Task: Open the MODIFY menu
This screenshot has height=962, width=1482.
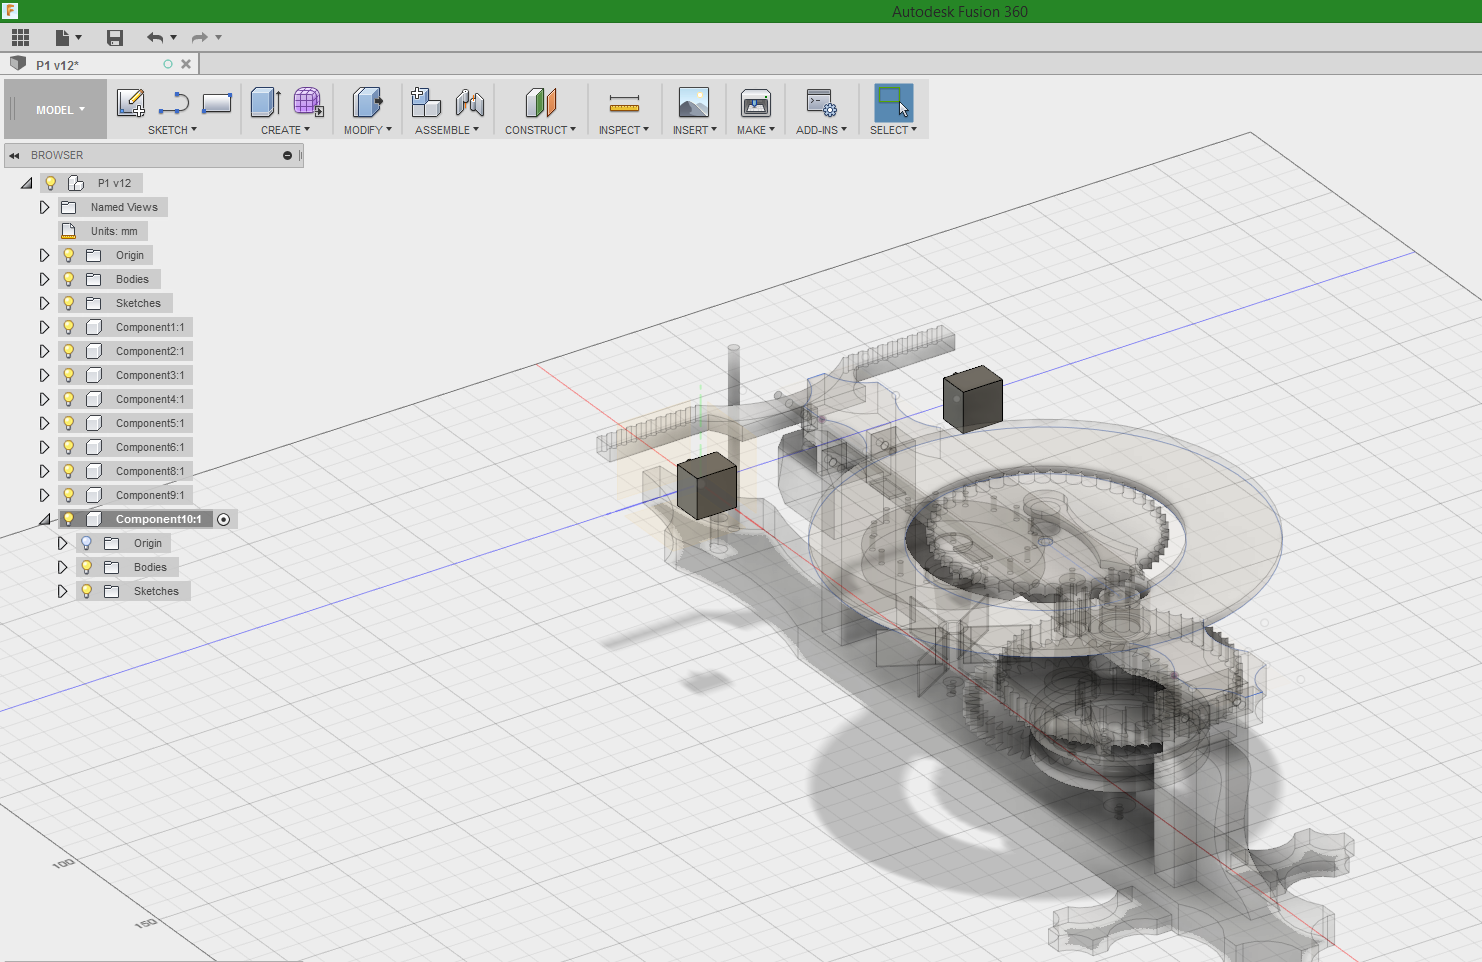Action: coord(367,130)
